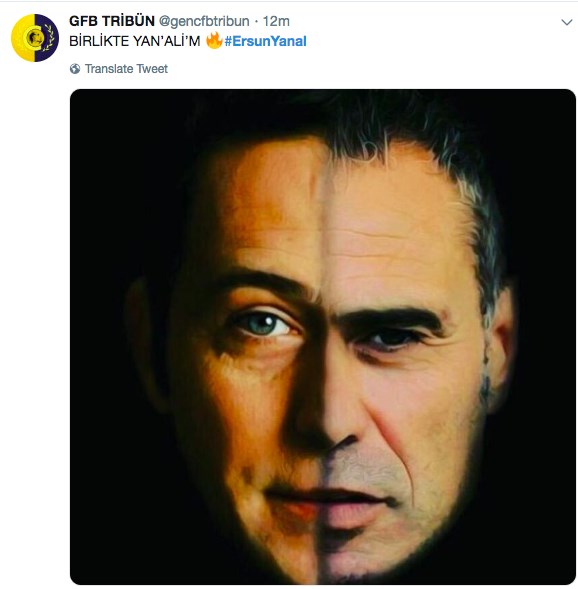This screenshot has width=578, height=589.
Task: Click the navy half of the avatar badge
Action: tap(47, 38)
